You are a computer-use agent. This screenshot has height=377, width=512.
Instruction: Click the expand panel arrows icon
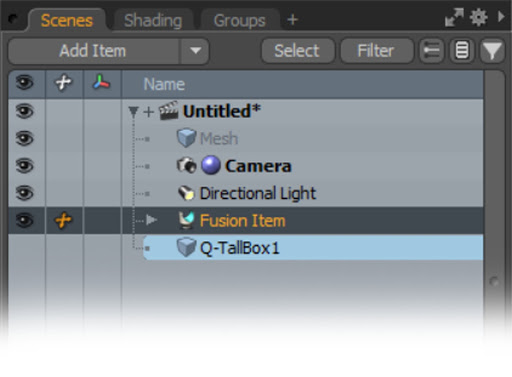tap(454, 17)
